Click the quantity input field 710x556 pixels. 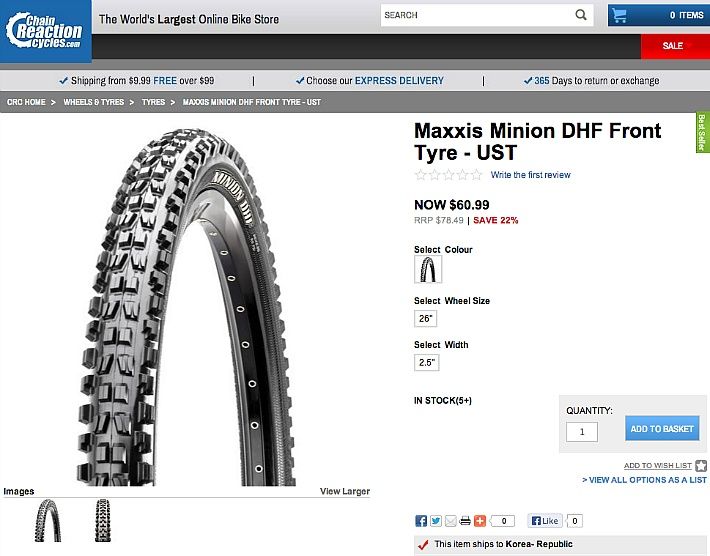pyautogui.click(x=582, y=432)
